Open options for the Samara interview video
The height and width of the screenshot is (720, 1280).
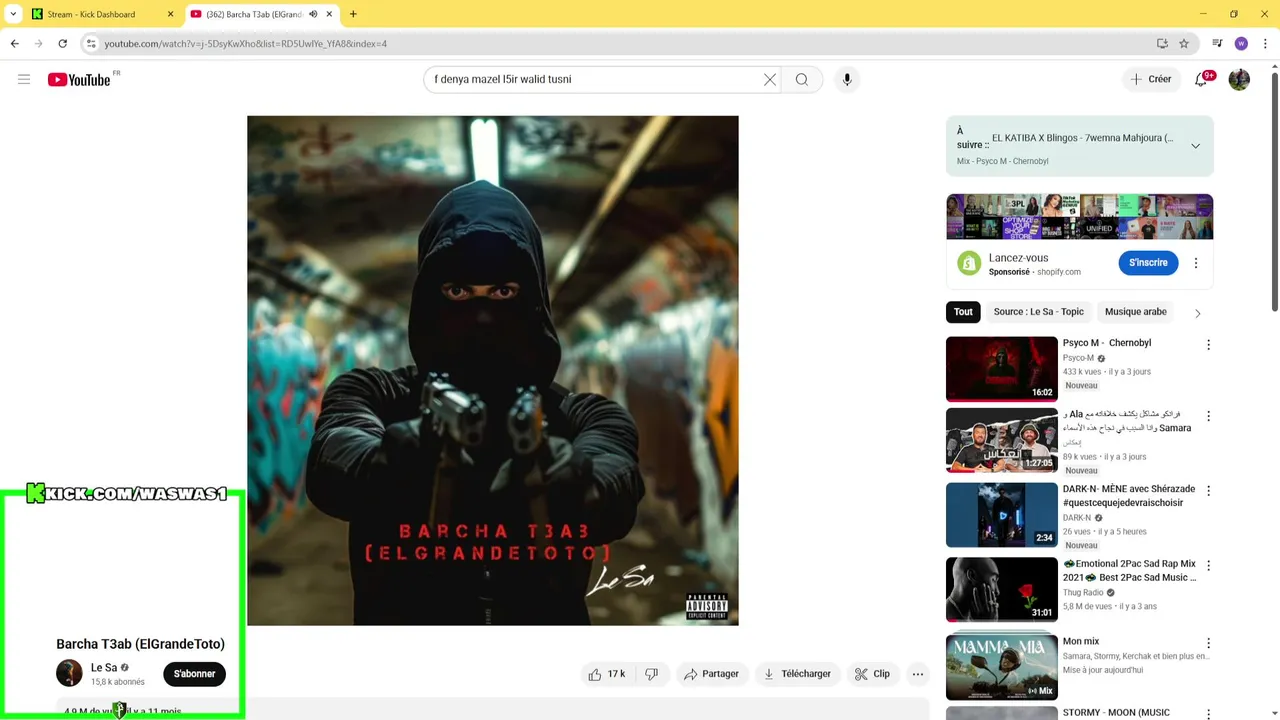coord(1208,415)
